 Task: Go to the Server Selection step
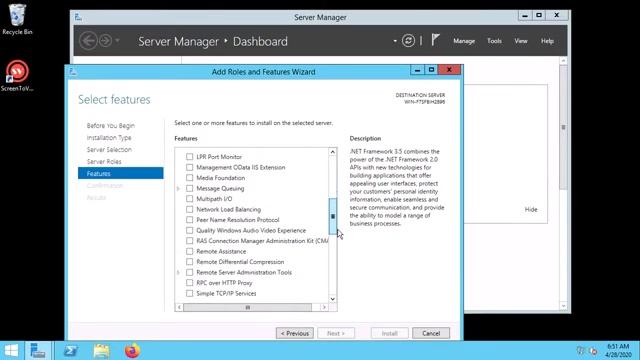pos(109,149)
